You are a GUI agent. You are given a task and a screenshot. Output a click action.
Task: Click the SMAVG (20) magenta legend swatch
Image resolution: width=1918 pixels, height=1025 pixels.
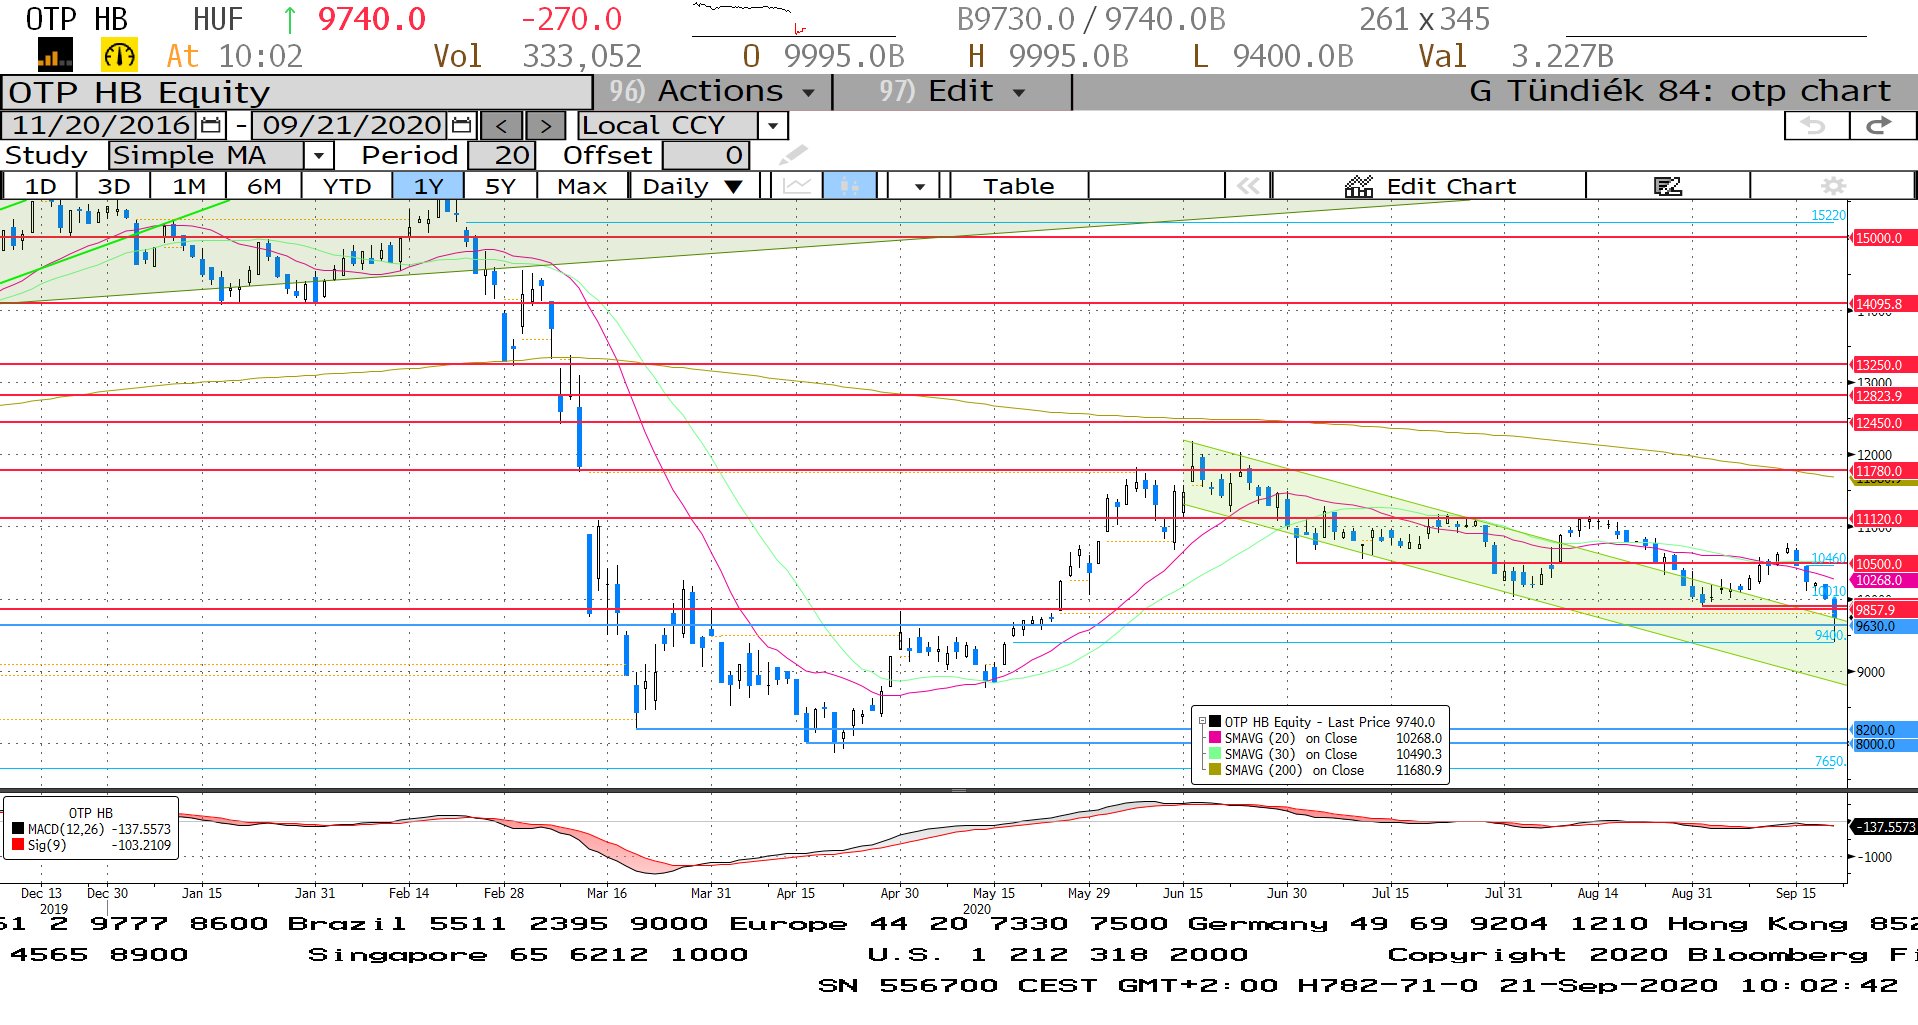[x=1215, y=738]
